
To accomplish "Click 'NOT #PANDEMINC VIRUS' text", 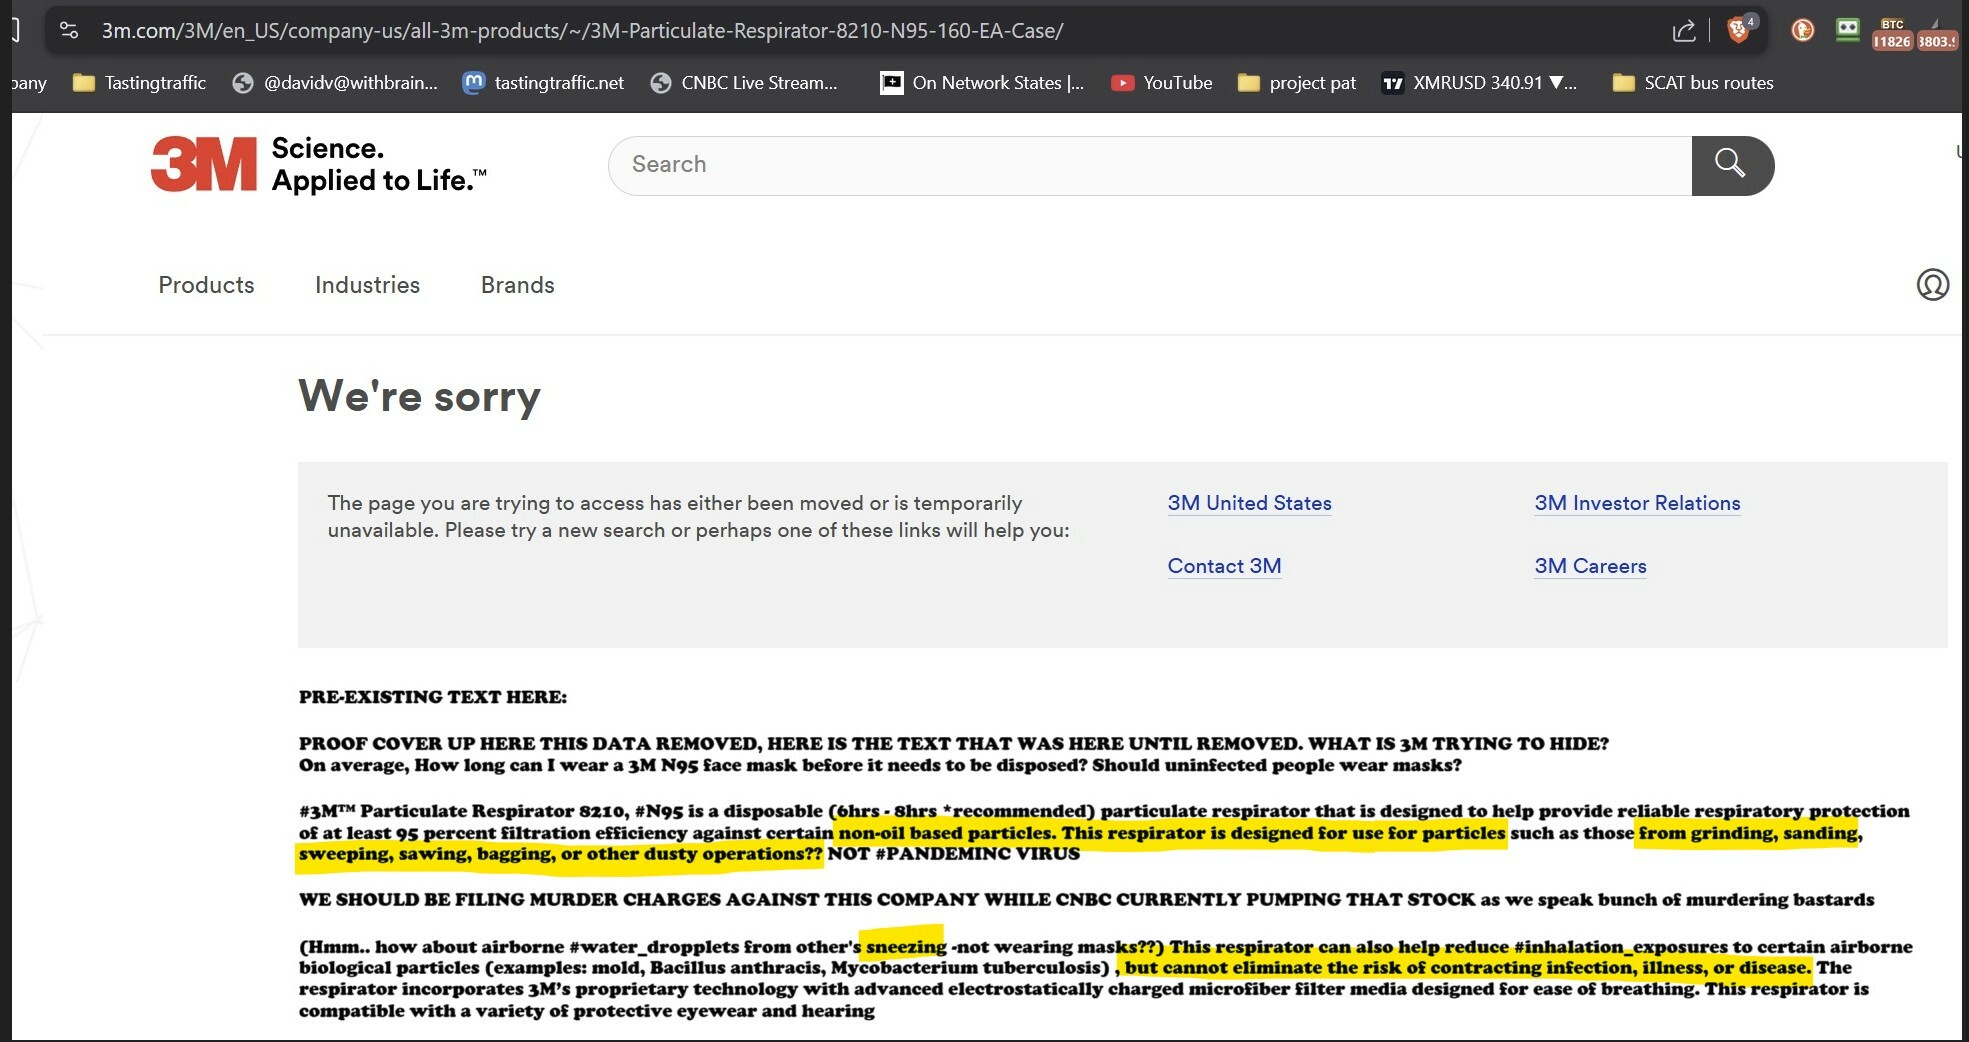I will tap(953, 854).
